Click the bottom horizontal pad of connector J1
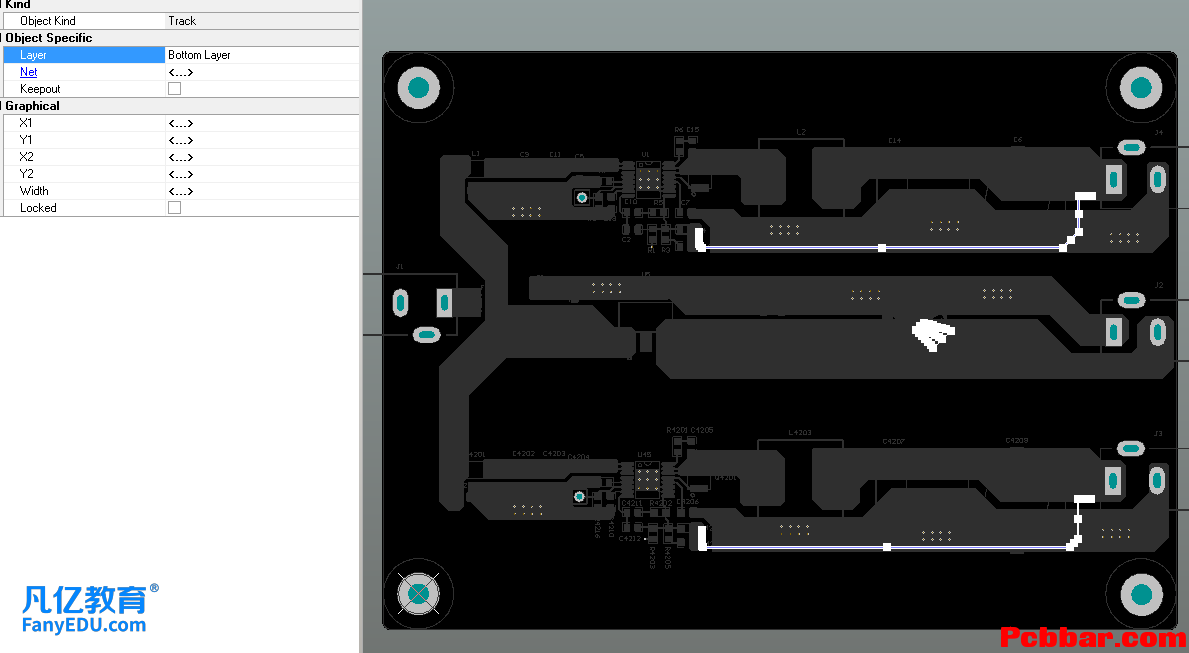Viewport: 1189px width, 653px height. pyautogui.click(x=426, y=334)
